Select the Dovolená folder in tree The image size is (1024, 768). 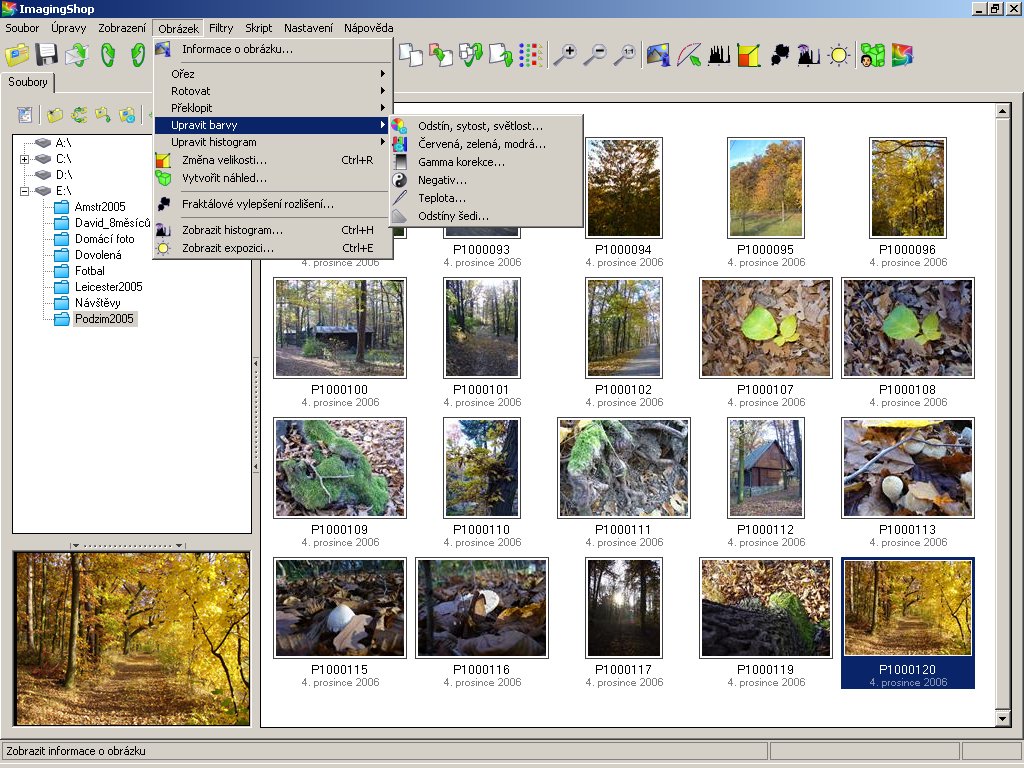[98, 255]
